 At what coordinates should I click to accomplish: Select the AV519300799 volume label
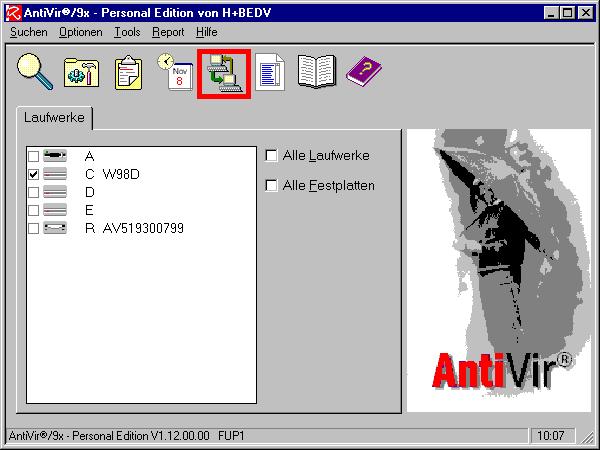[x=143, y=228]
